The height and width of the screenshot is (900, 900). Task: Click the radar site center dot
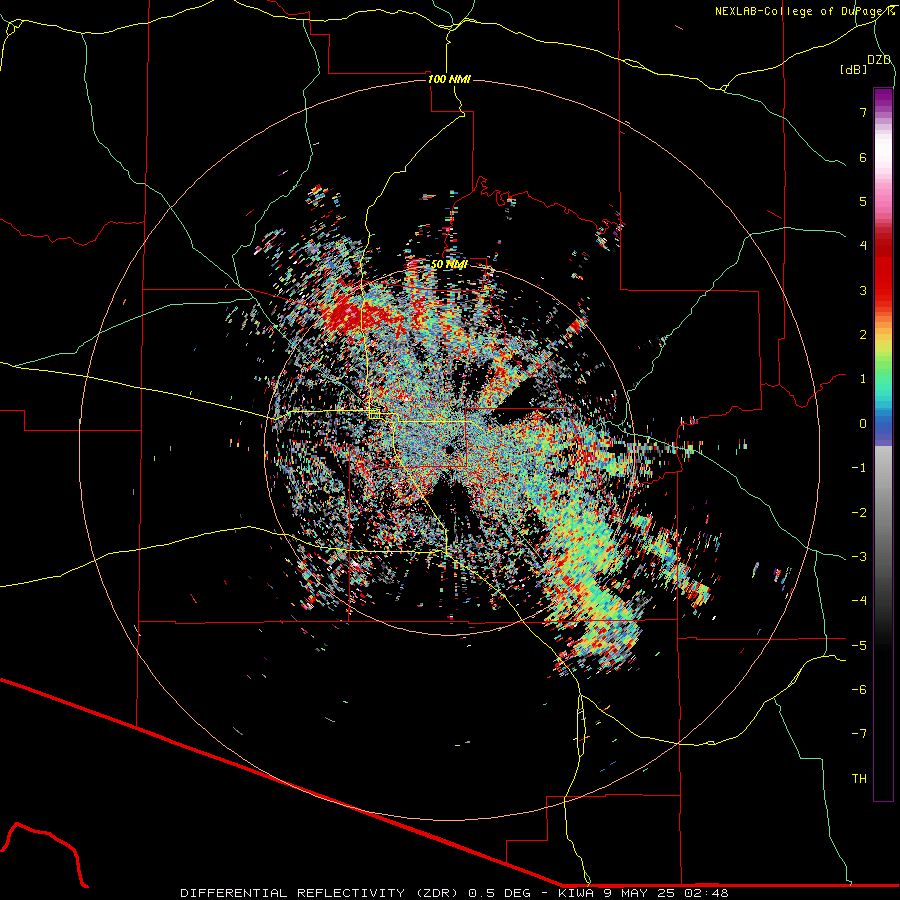tap(449, 447)
